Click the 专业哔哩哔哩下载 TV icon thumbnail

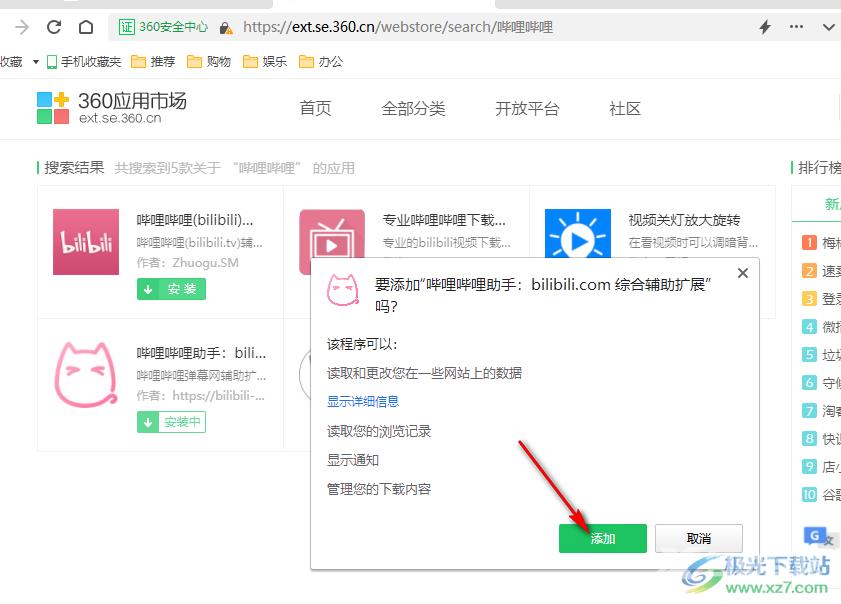click(x=331, y=234)
